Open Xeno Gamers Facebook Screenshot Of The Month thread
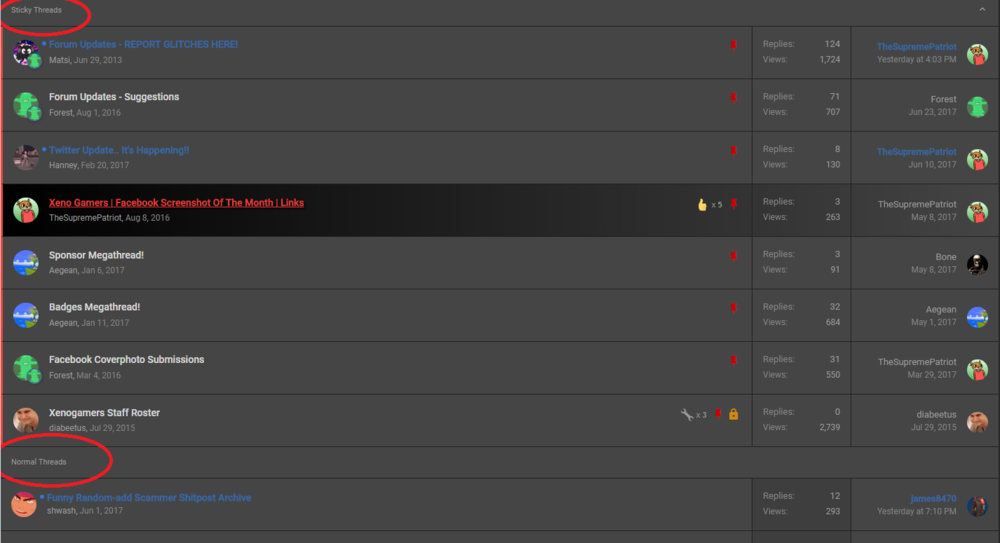 pos(176,203)
